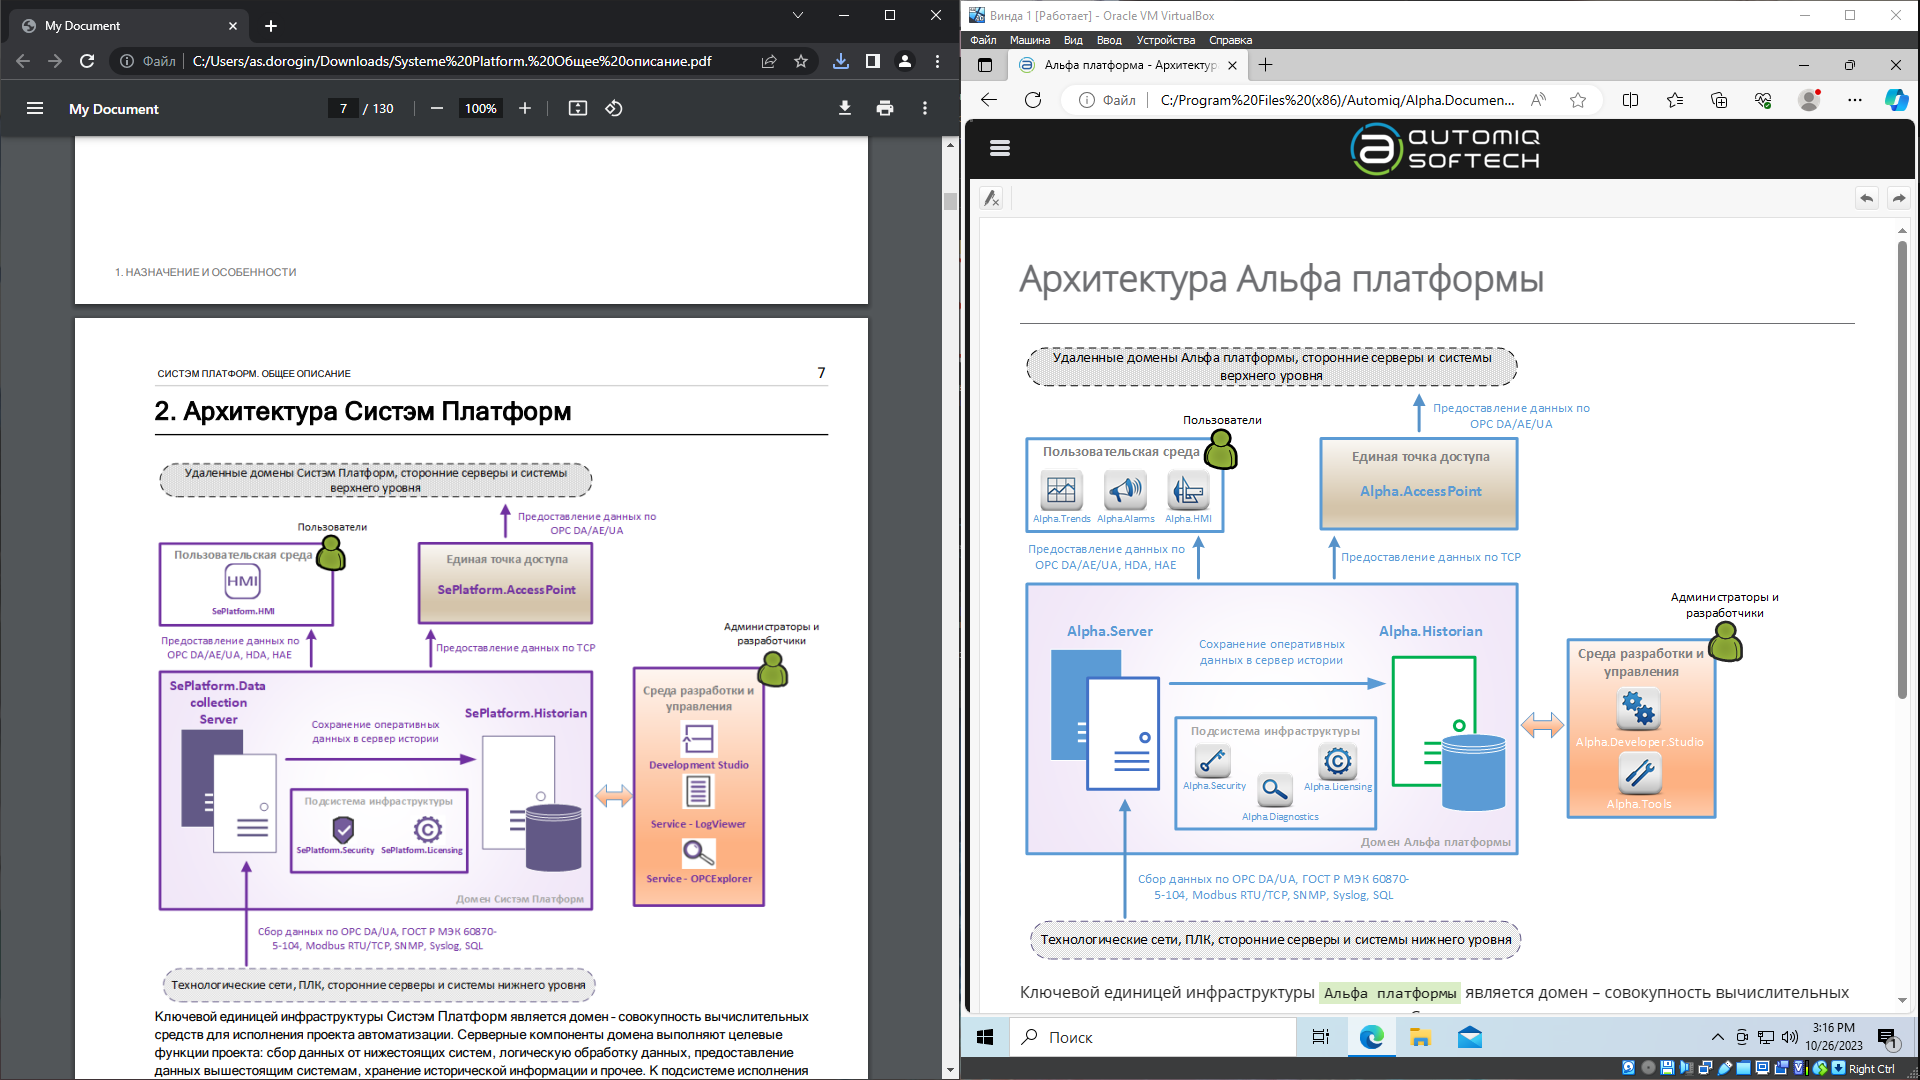Open Edge Collections icon
The image size is (1920, 1080).
pyautogui.click(x=1719, y=100)
